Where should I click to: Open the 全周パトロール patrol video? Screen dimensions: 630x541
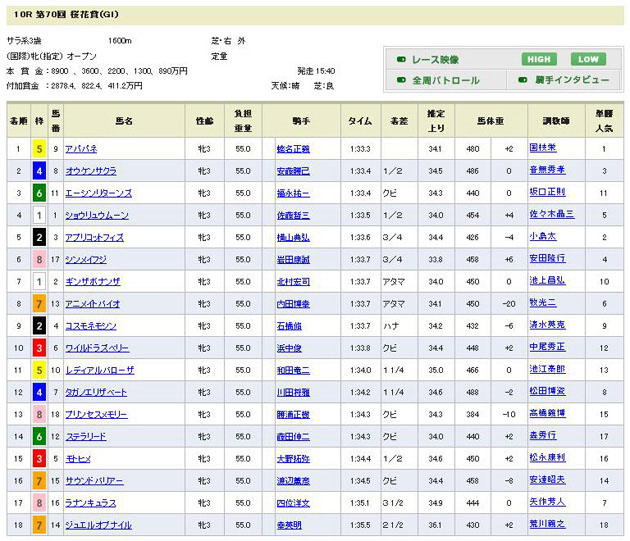444,80
